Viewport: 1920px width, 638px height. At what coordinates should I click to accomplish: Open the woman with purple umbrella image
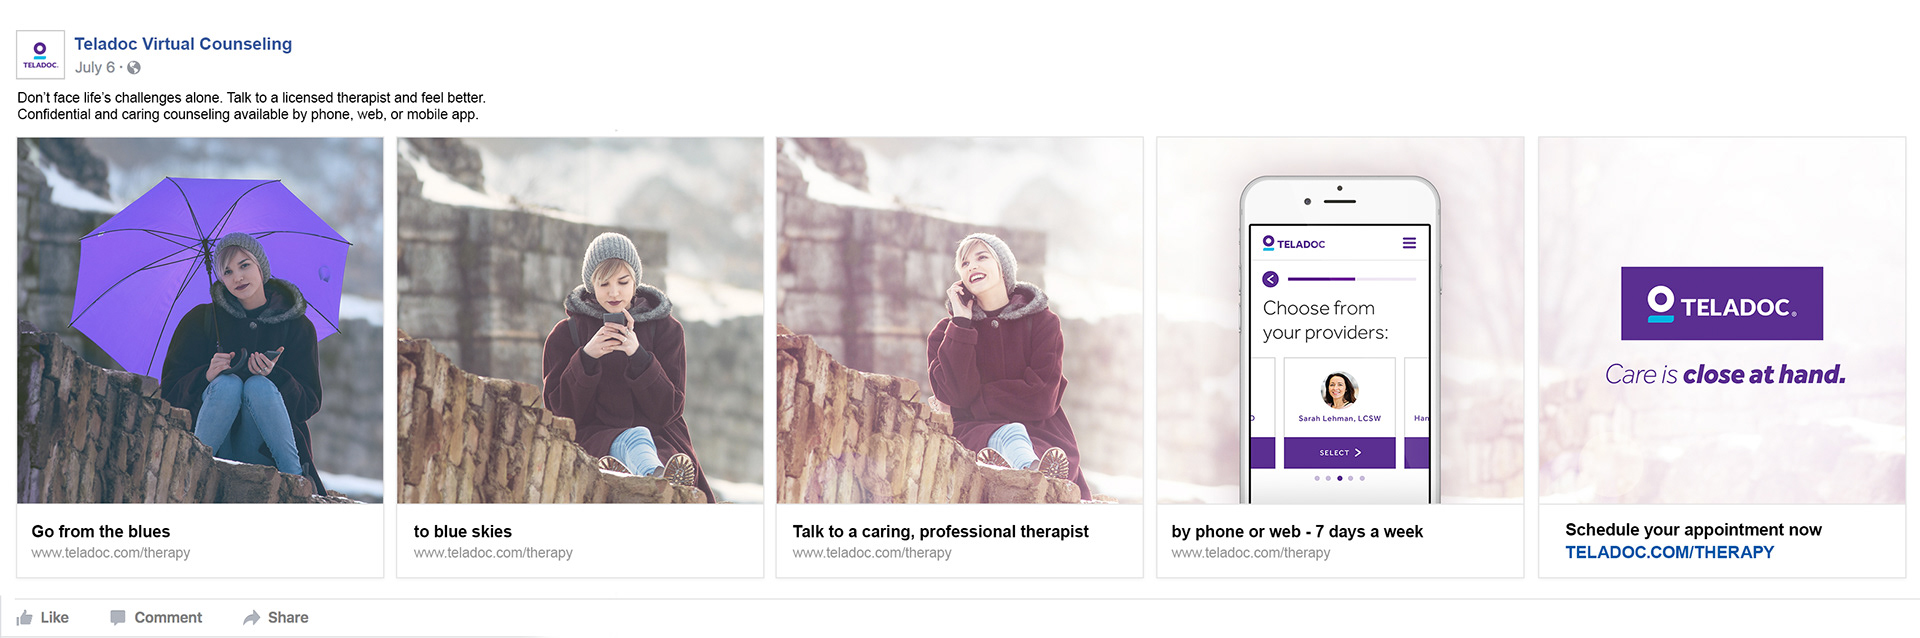coord(200,320)
